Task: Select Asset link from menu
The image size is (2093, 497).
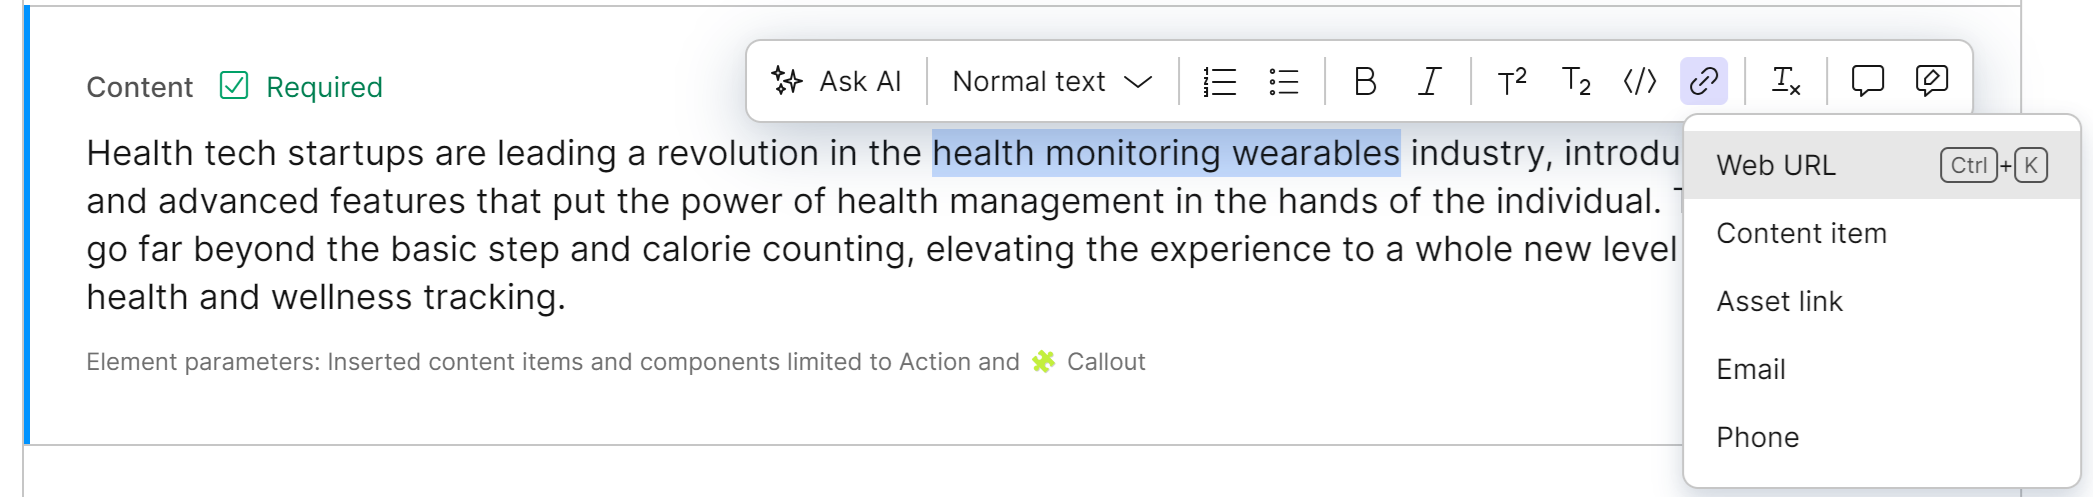Action: (x=1779, y=301)
